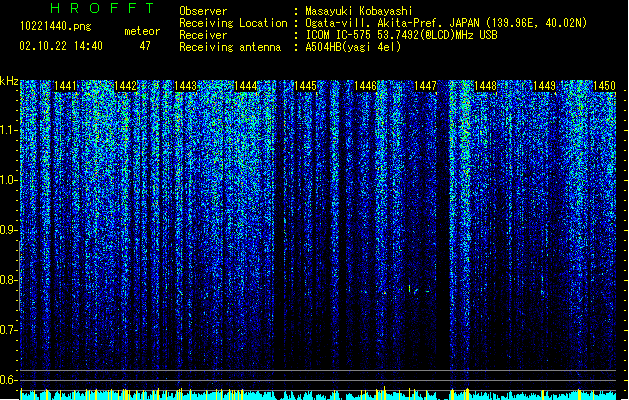This screenshot has width=629, height=400.
Task: Click the 1441 time marker
Action: coord(65,86)
